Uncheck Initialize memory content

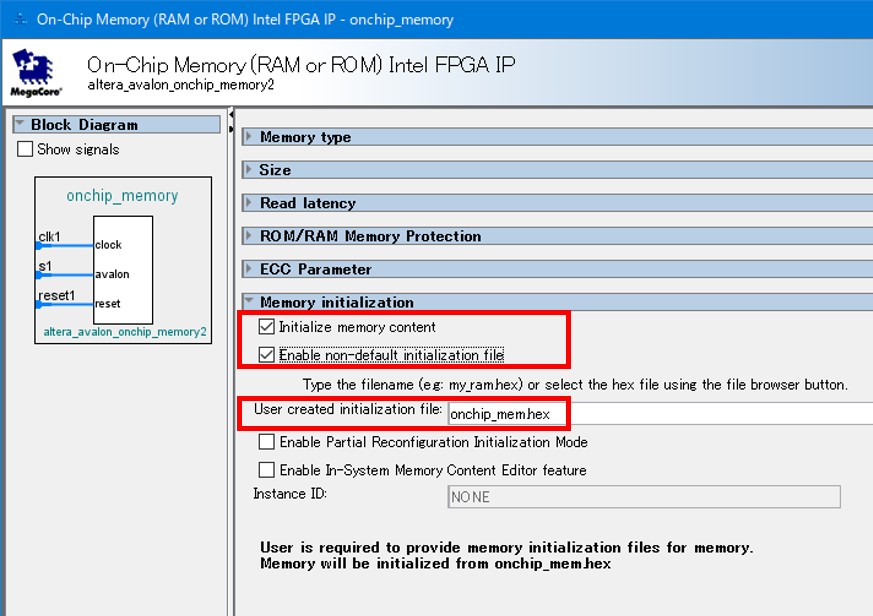point(266,327)
